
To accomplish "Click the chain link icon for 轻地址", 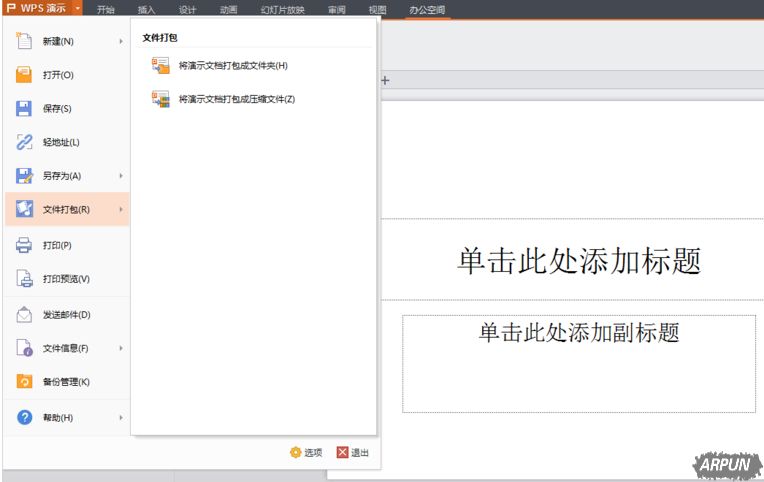I will click(24, 142).
